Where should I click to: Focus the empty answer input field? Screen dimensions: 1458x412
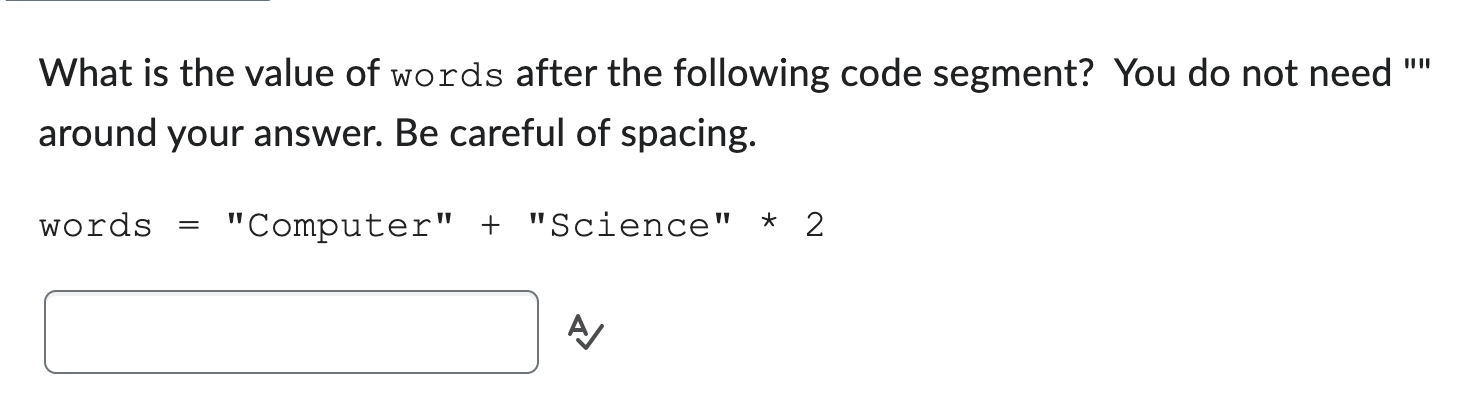(x=291, y=332)
